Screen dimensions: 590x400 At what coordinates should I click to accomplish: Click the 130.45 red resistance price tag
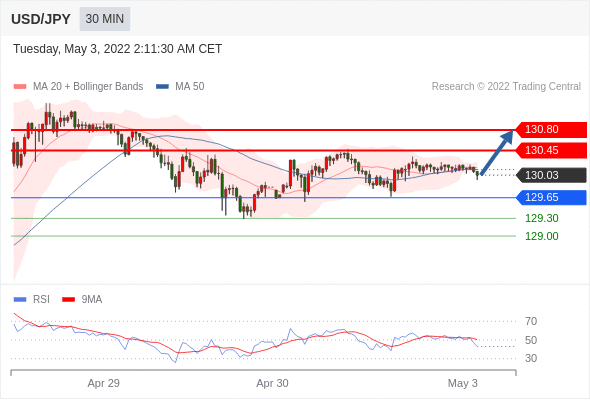551,151
